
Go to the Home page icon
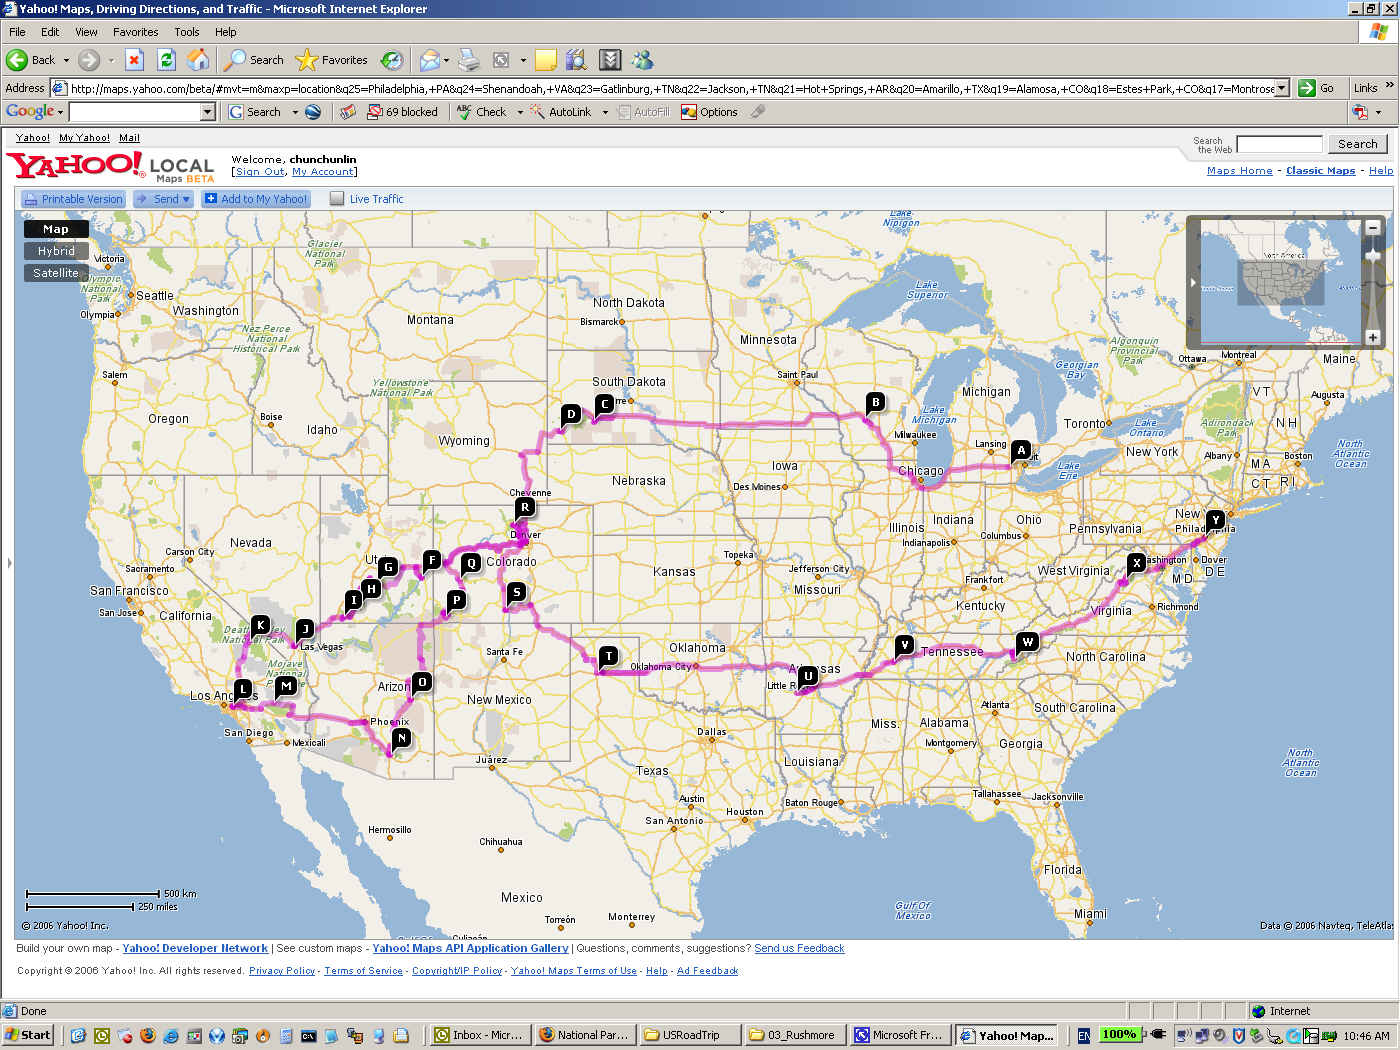[199, 60]
